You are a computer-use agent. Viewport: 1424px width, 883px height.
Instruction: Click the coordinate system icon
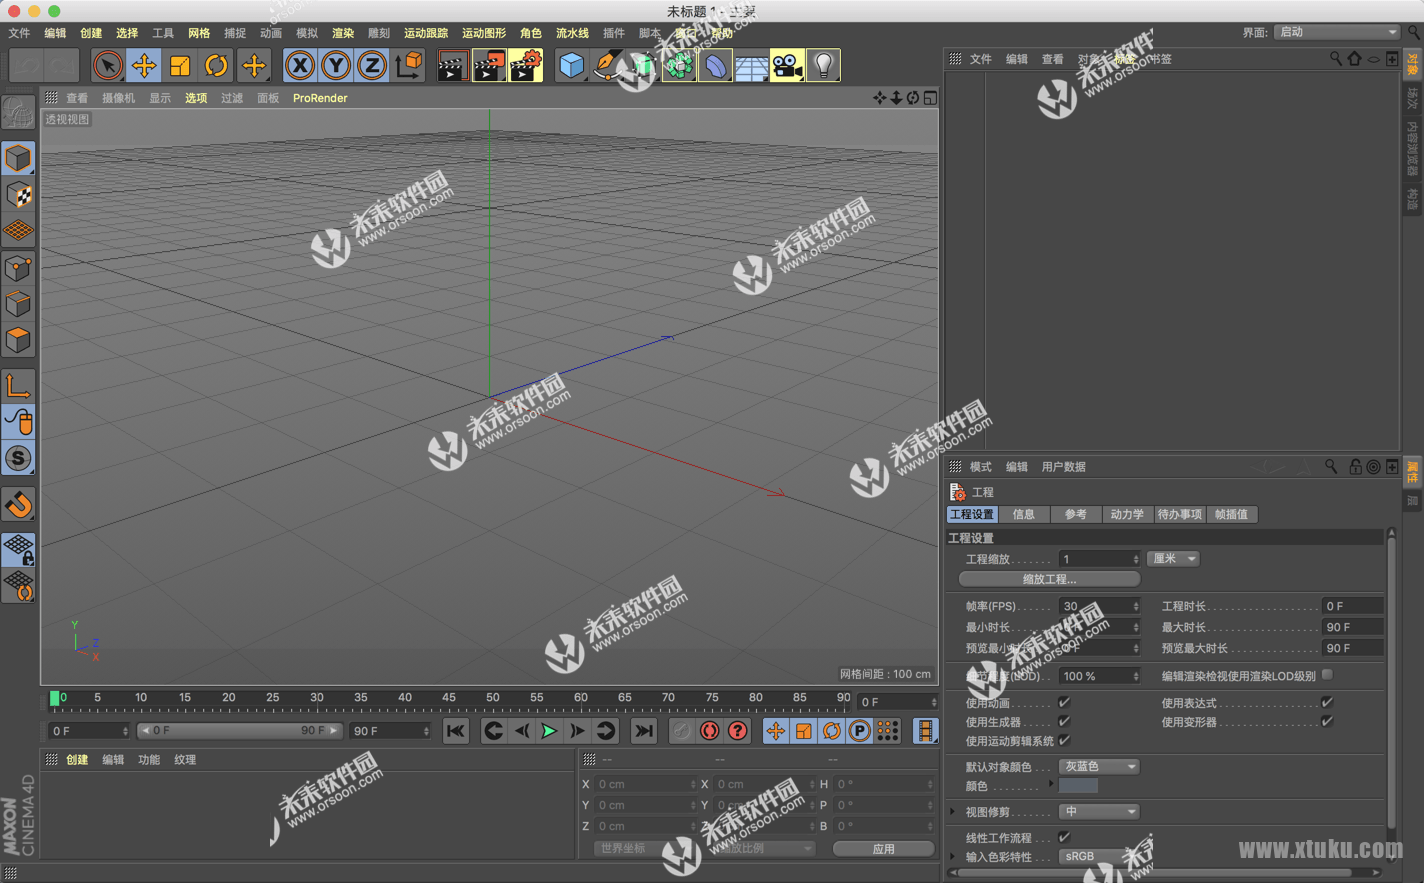coord(408,66)
